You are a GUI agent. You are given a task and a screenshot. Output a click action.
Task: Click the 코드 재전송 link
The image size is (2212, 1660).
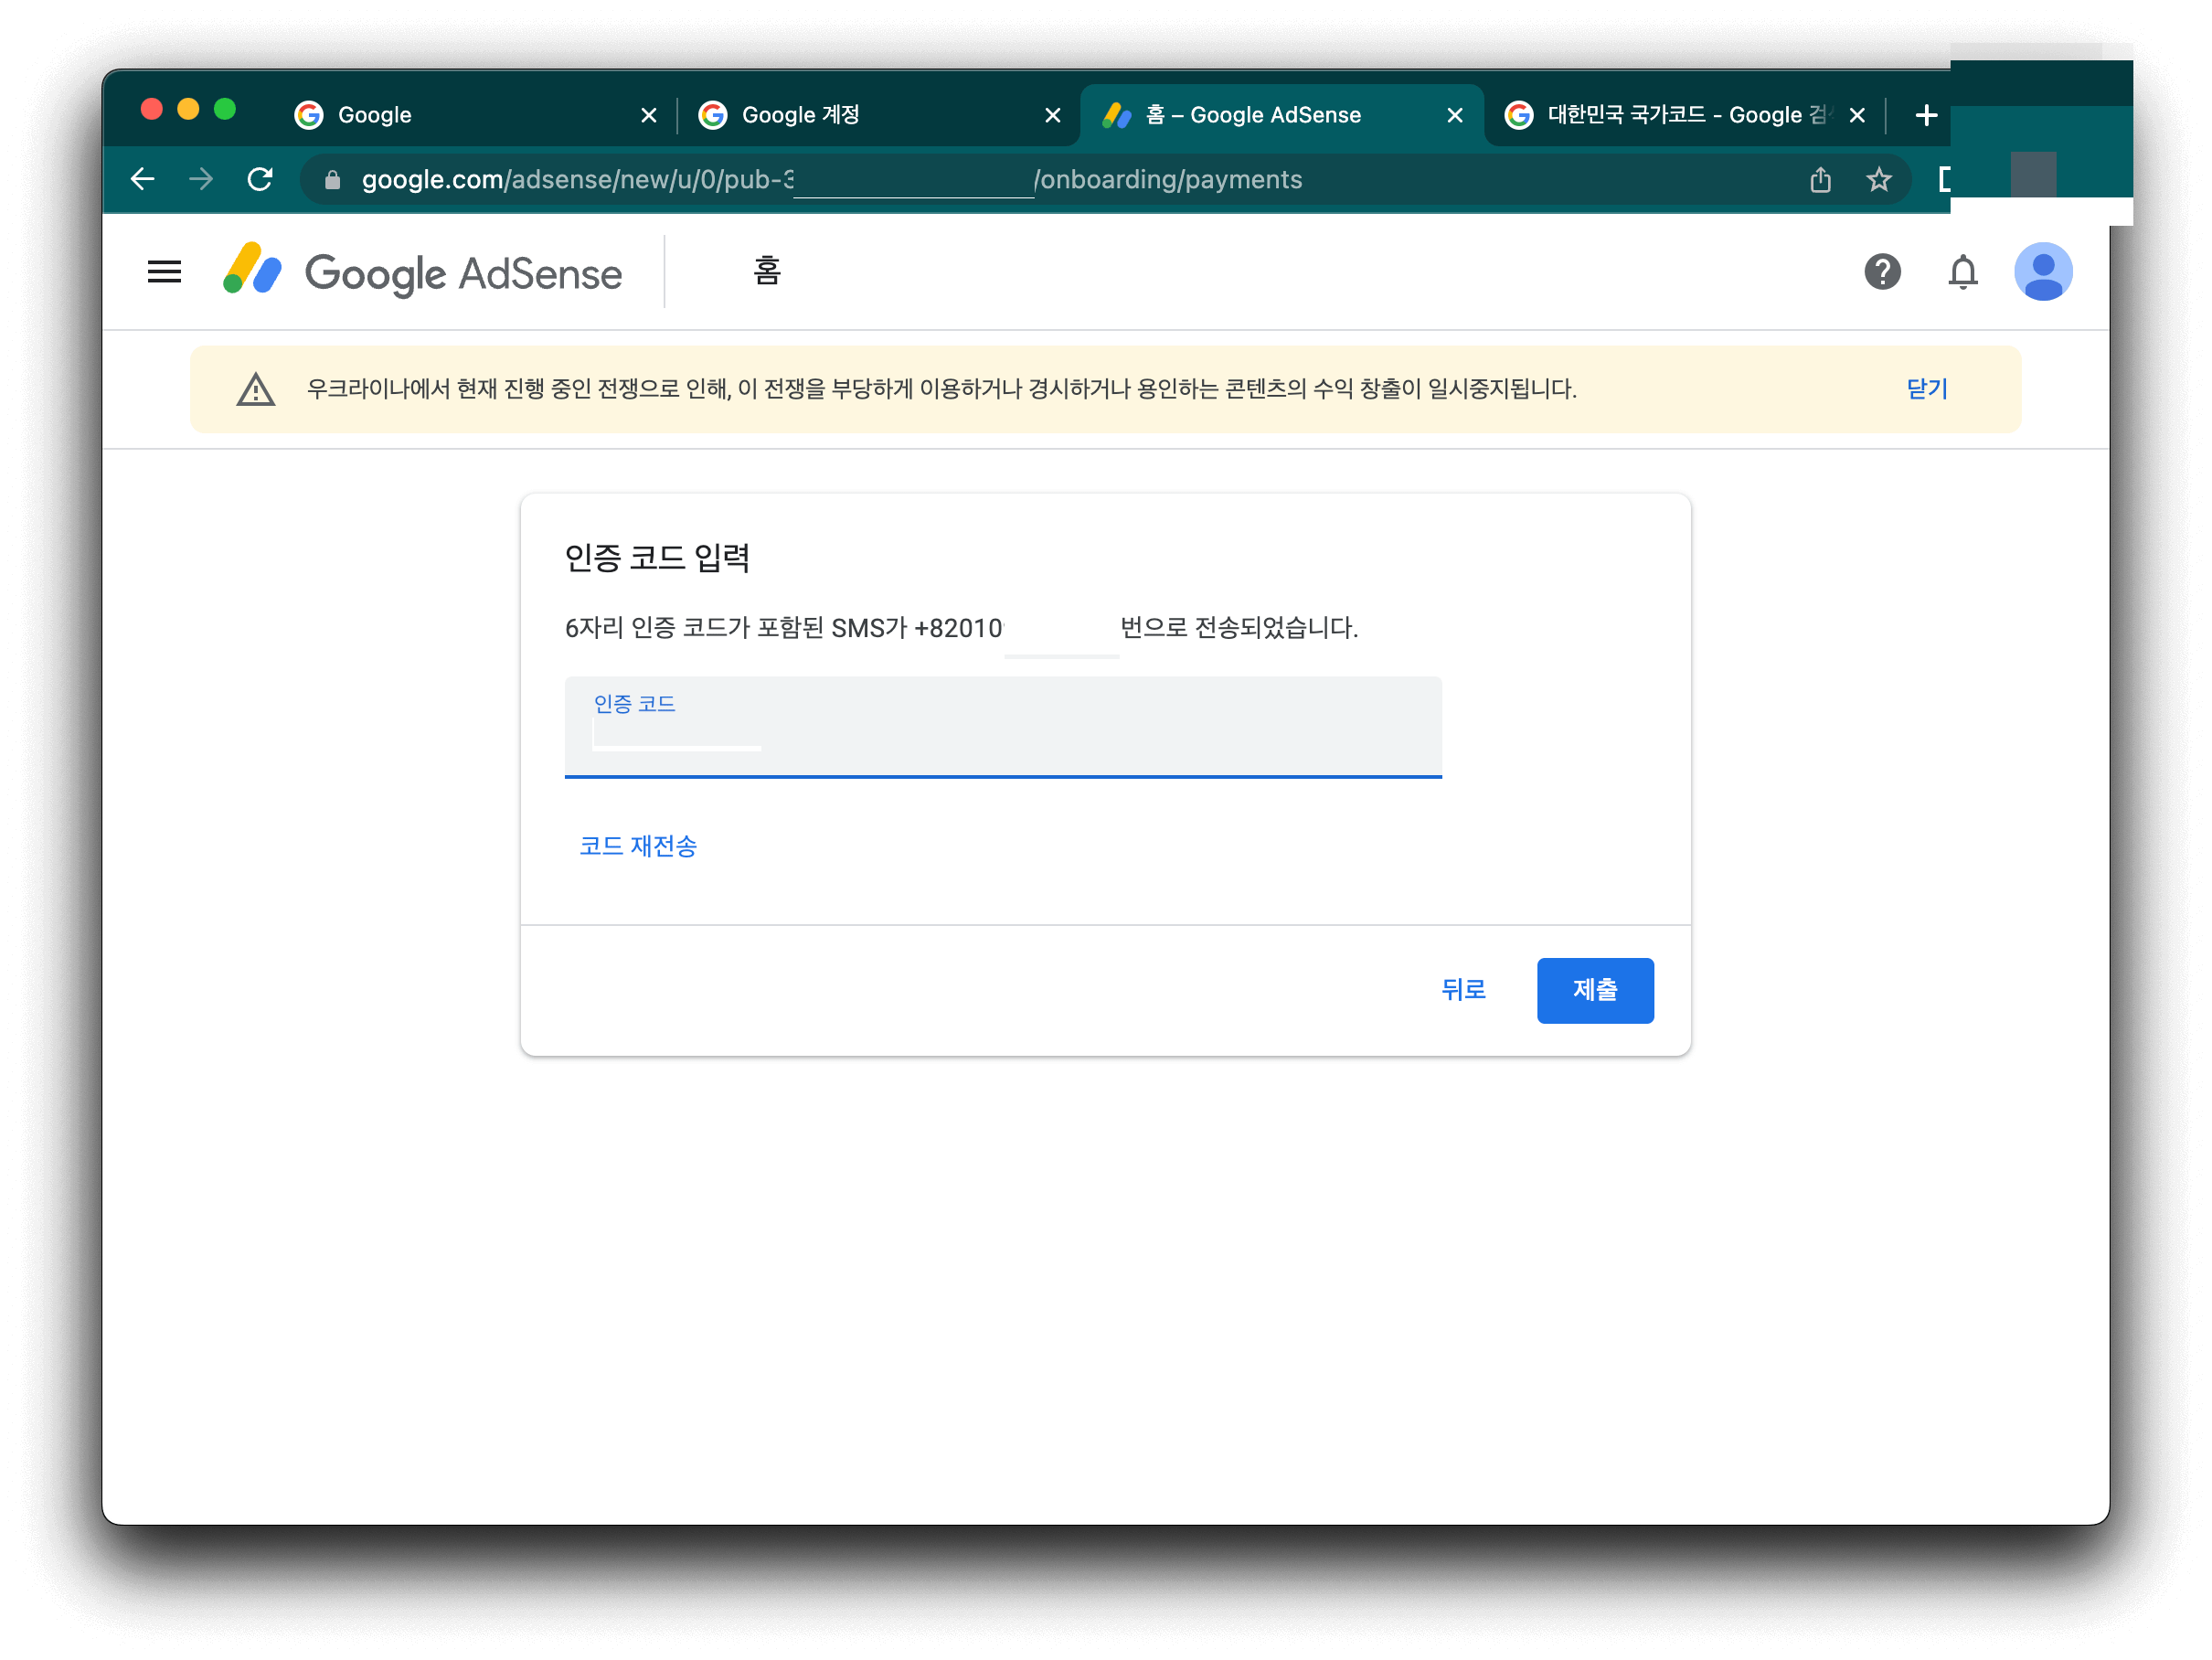(638, 846)
